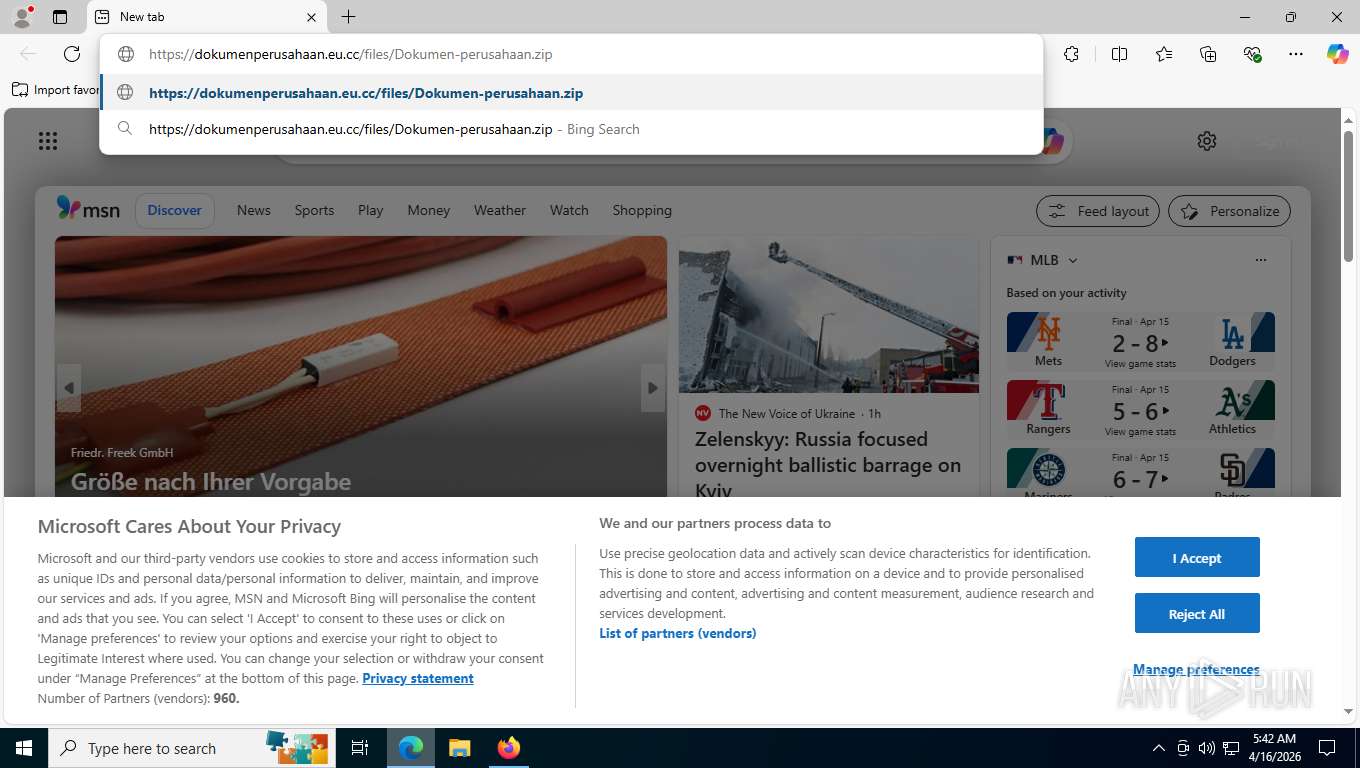Open Browser essentials heart icon

pyautogui.click(x=1252, y=54)
